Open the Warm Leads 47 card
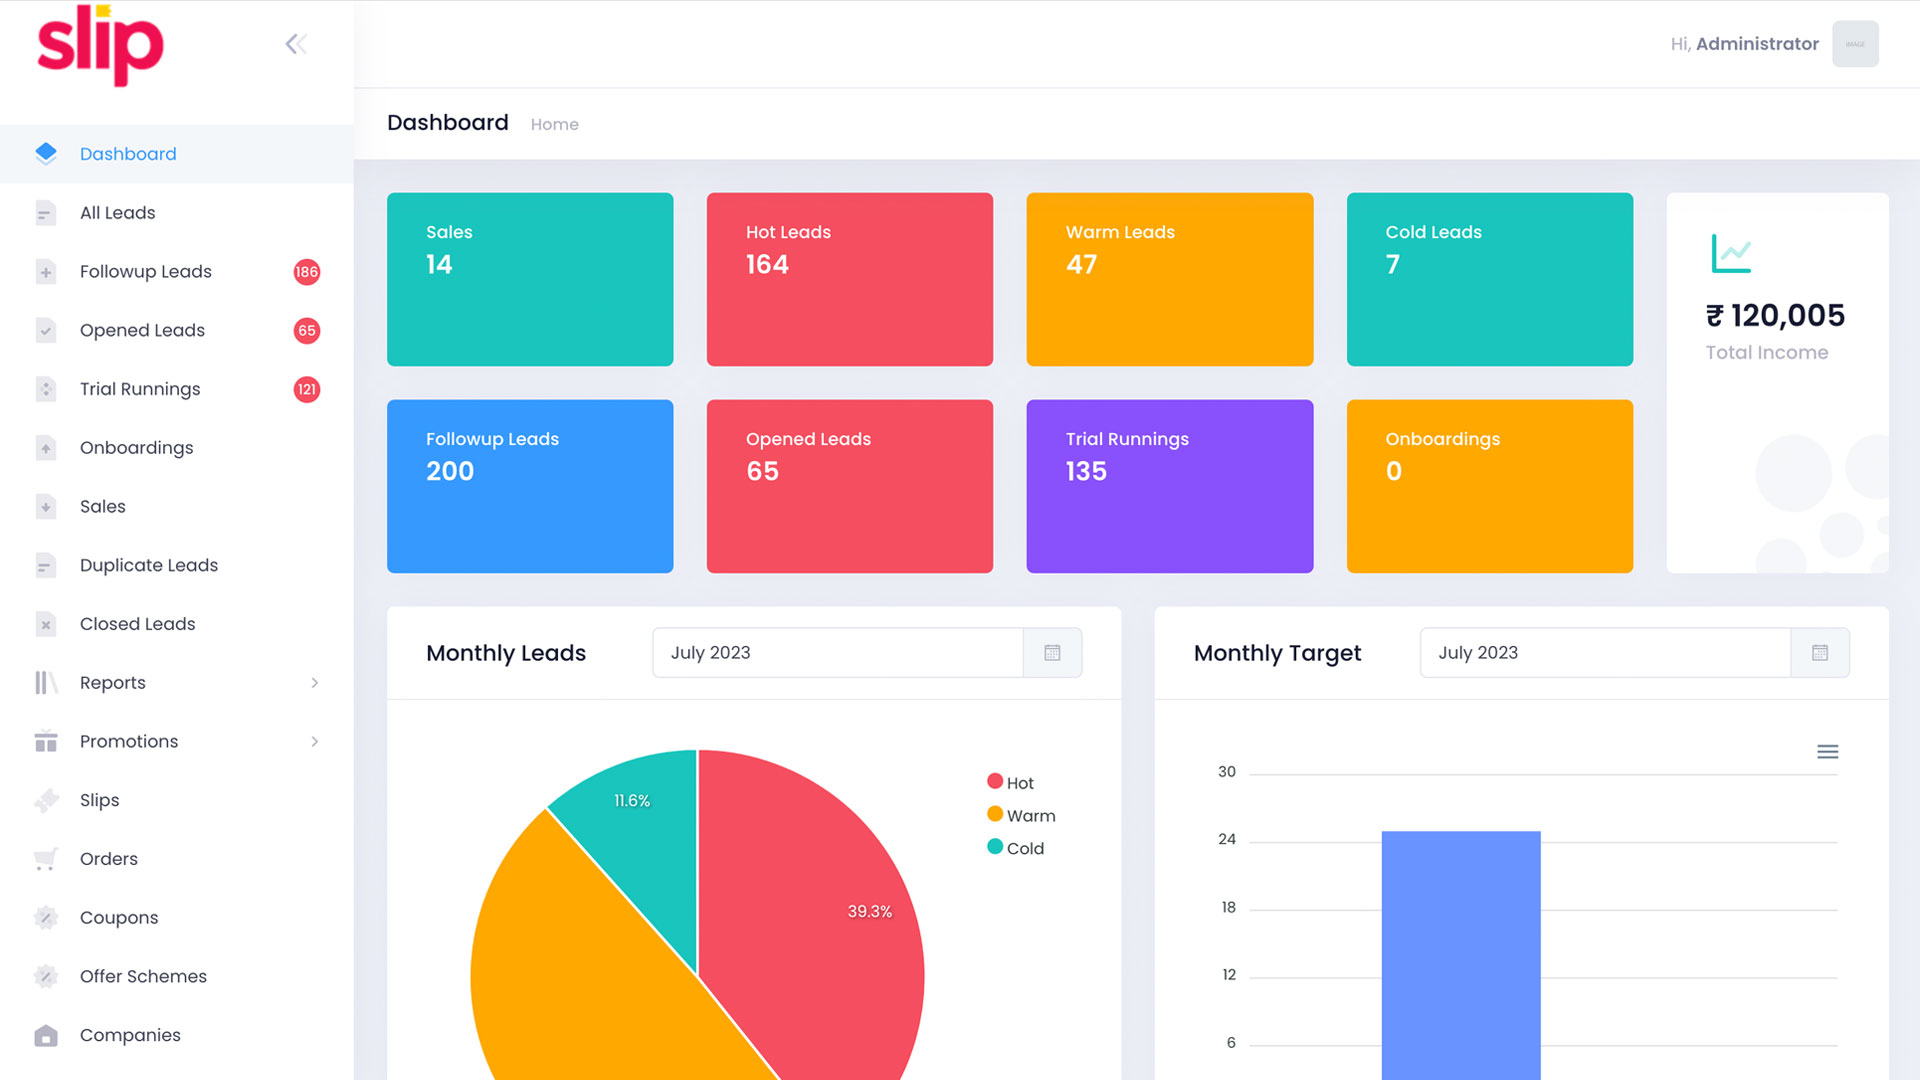This screenshot has height=1080, width=1920. click(x=1170, y=279)
